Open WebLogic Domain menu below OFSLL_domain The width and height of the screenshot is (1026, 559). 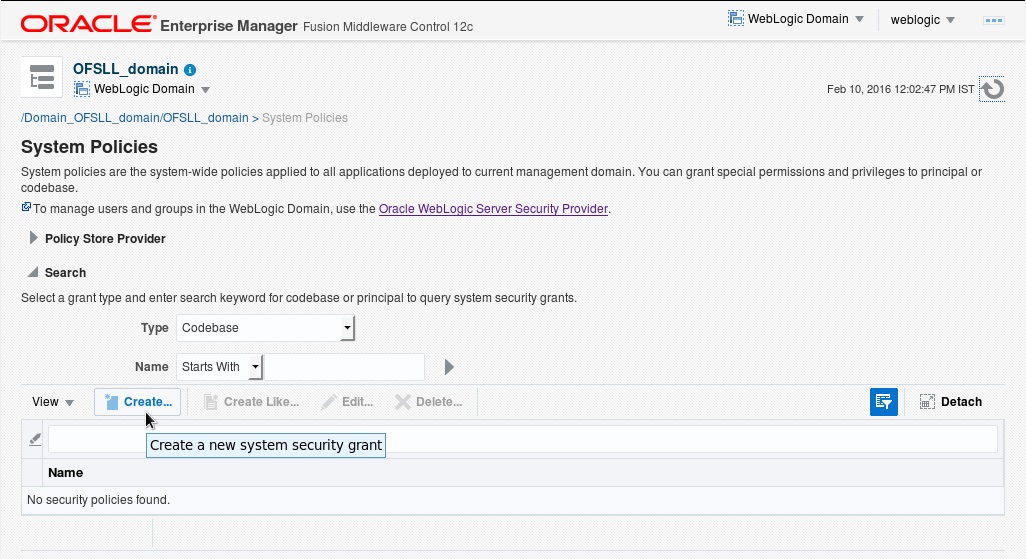(152, 89)
